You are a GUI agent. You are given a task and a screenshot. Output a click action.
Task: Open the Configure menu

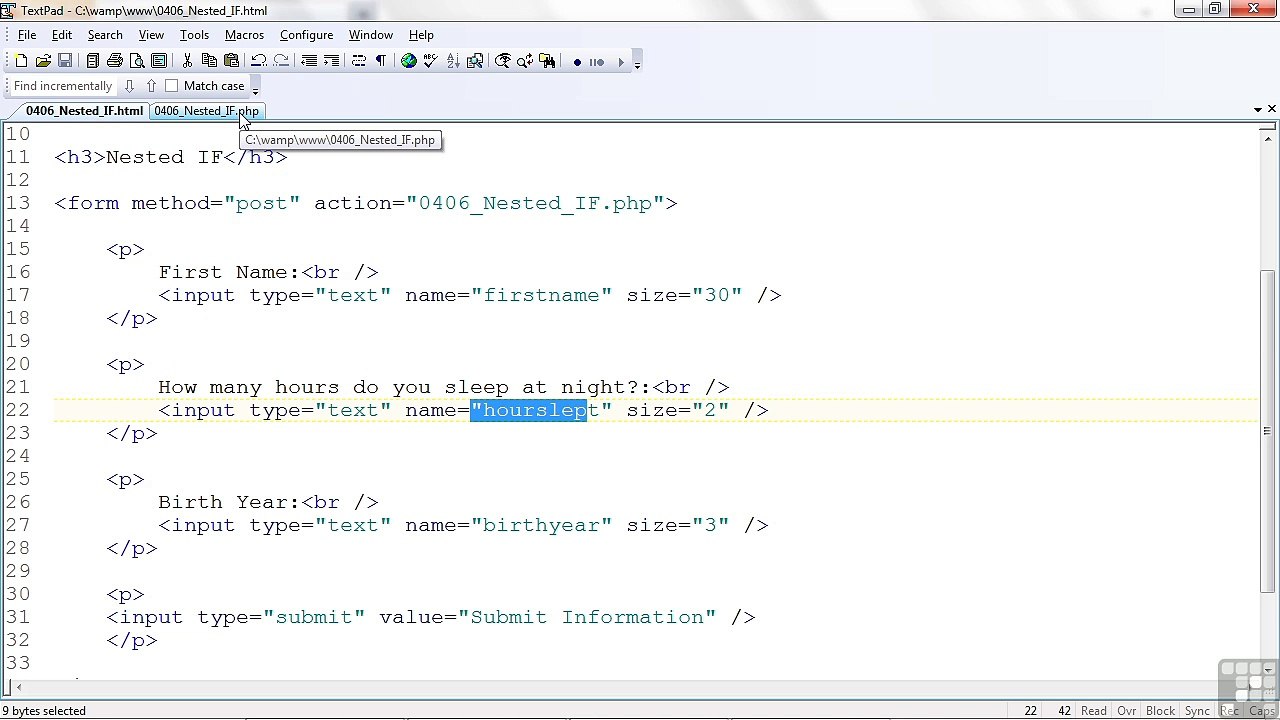coord(306,35)
